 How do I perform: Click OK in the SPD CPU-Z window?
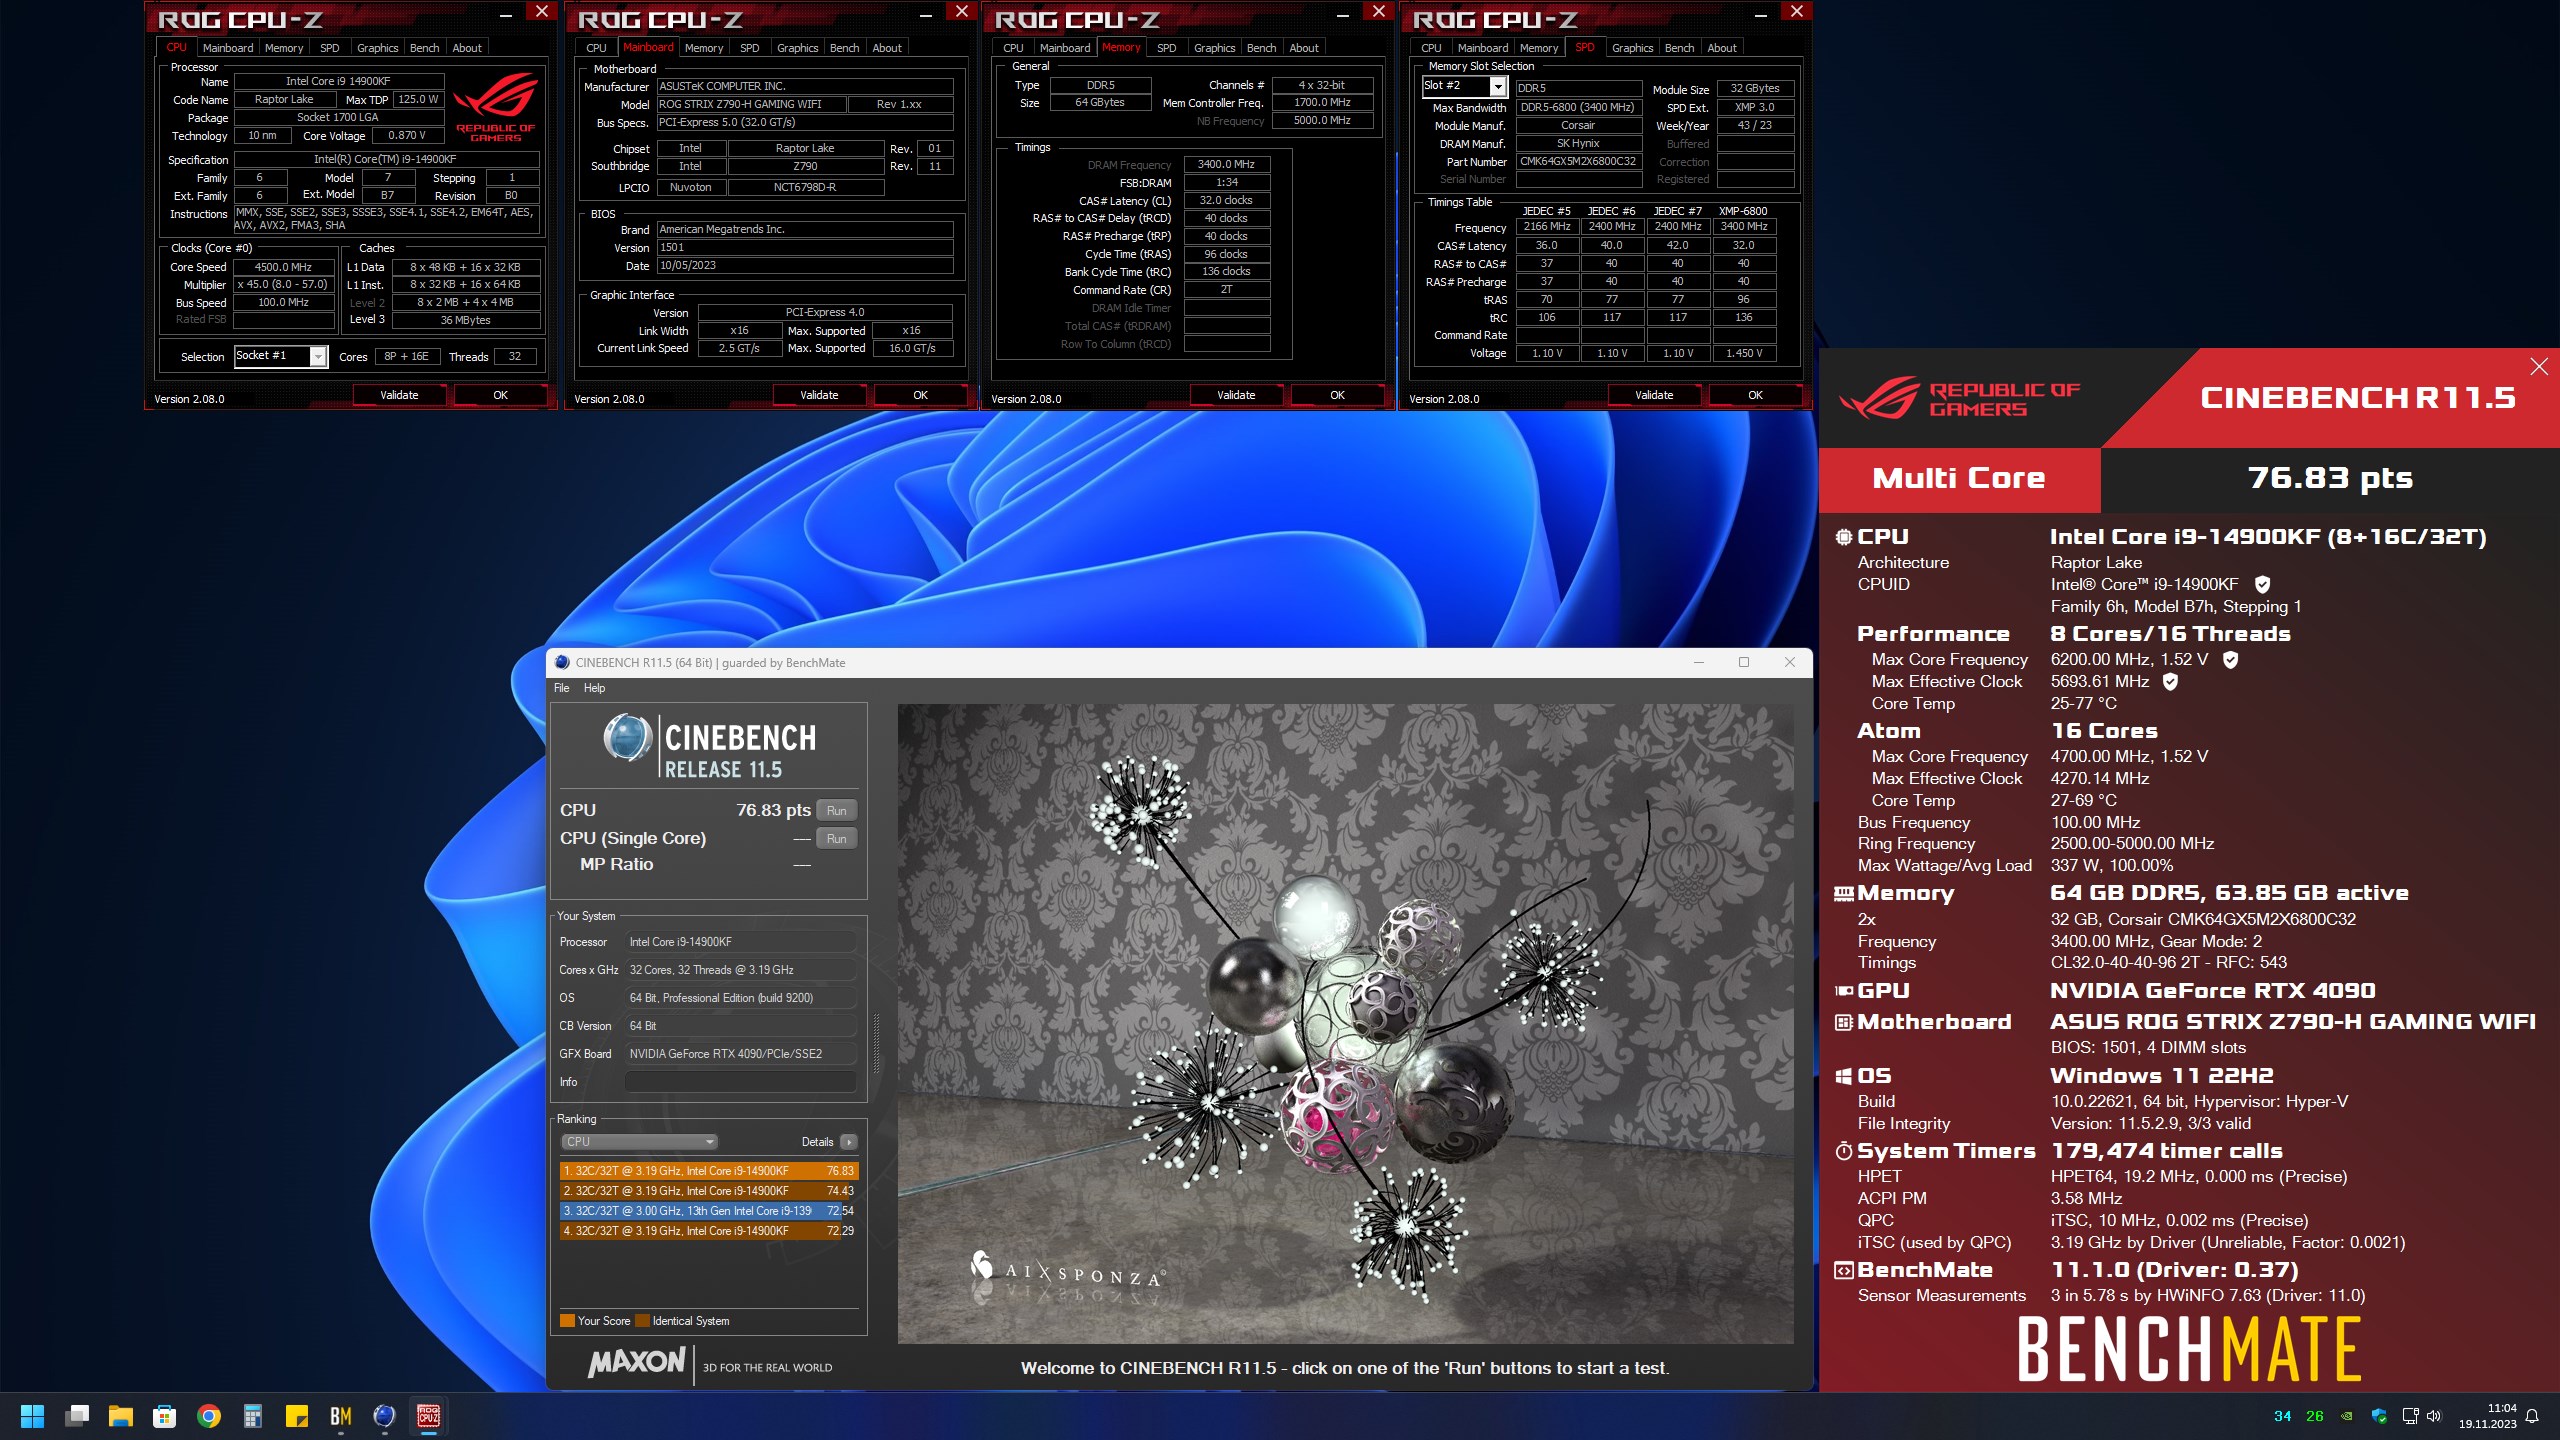[x=1755, y=395]
